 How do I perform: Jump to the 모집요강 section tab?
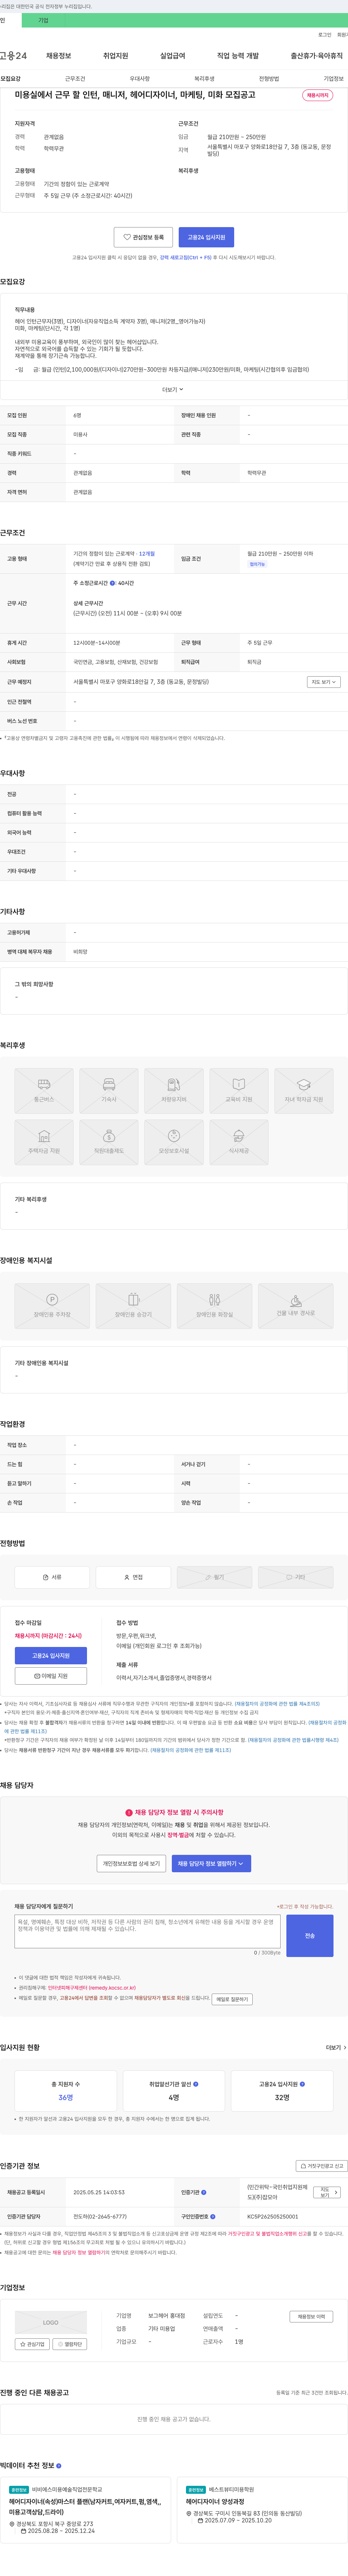[x=11, y=78]
